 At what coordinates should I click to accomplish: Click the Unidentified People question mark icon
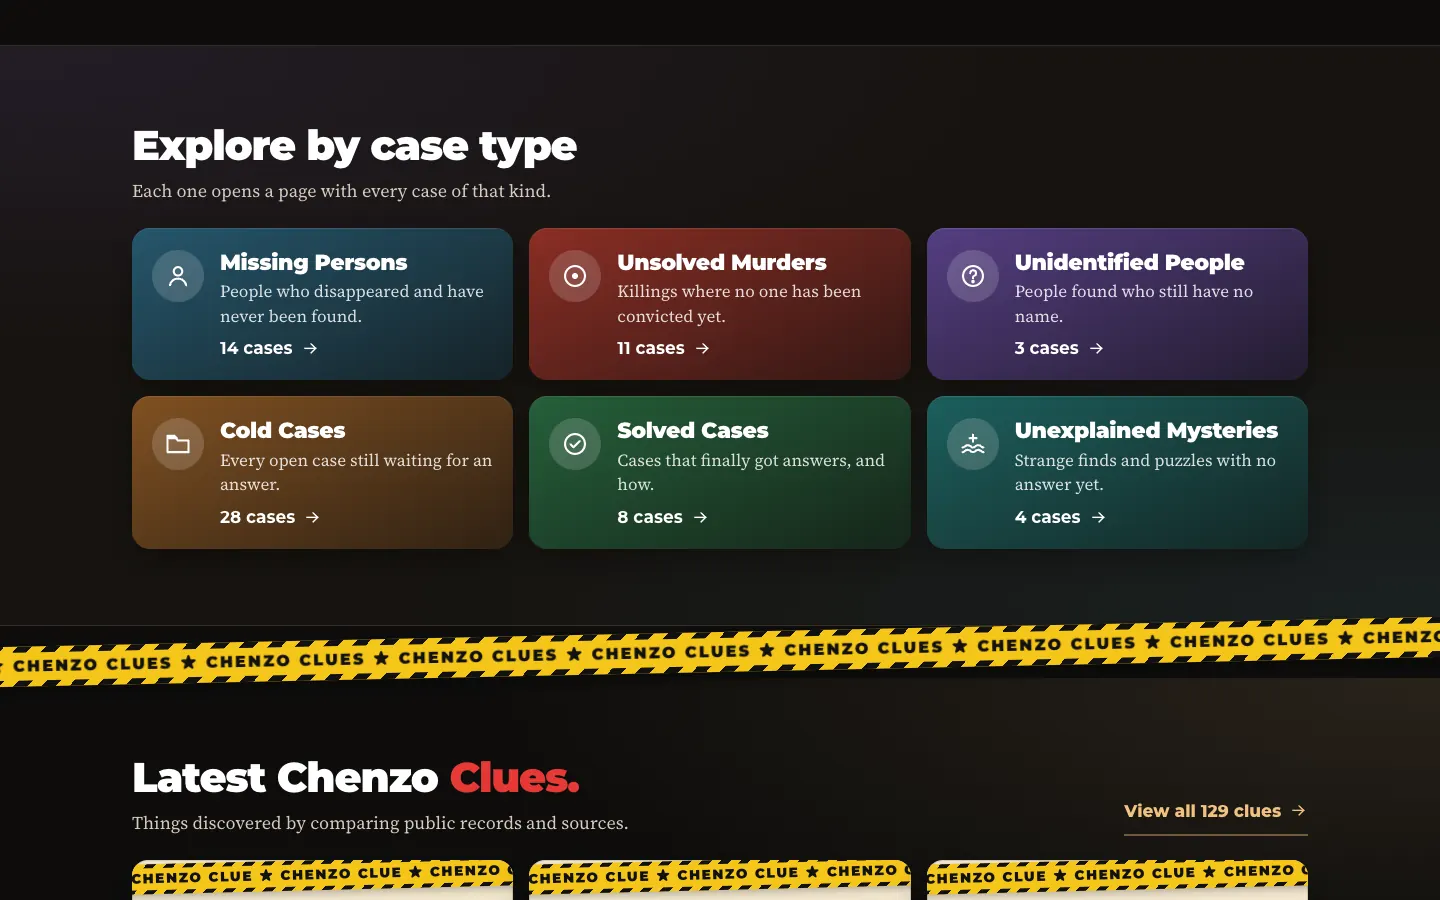(x=973, y=276)
